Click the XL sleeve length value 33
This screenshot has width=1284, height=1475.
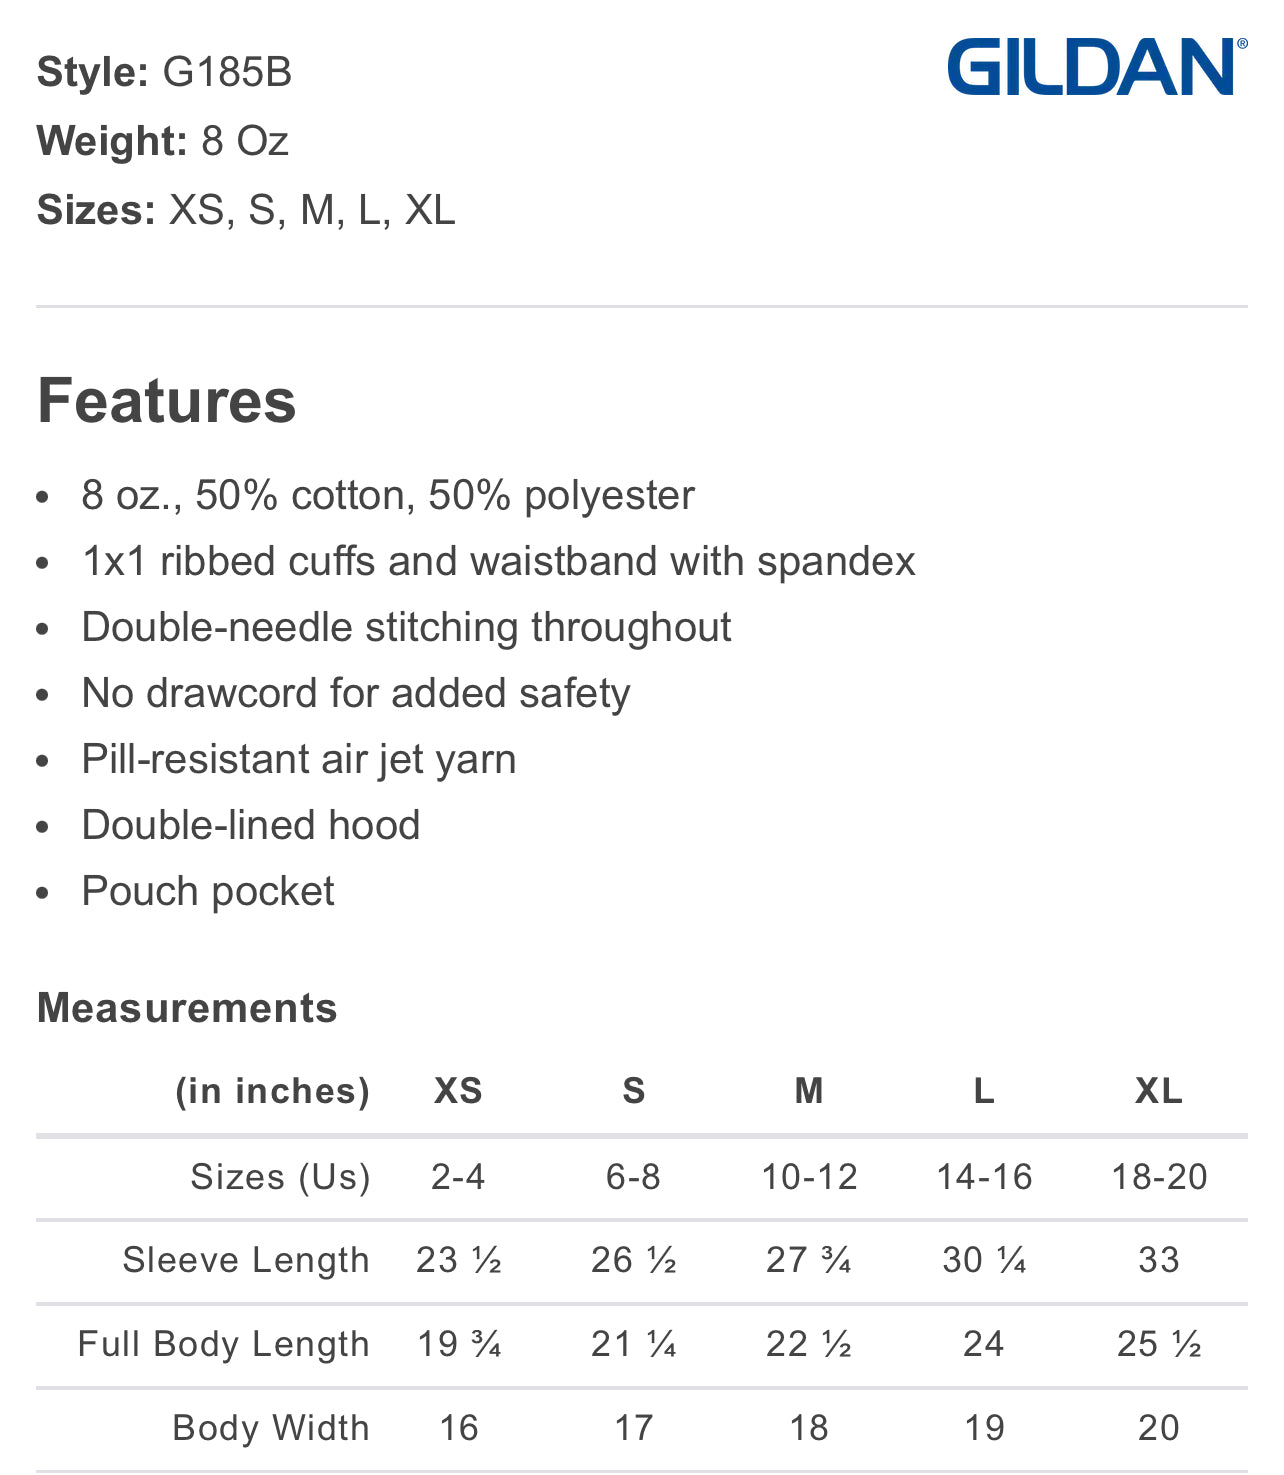(x=1158, y=1260)
